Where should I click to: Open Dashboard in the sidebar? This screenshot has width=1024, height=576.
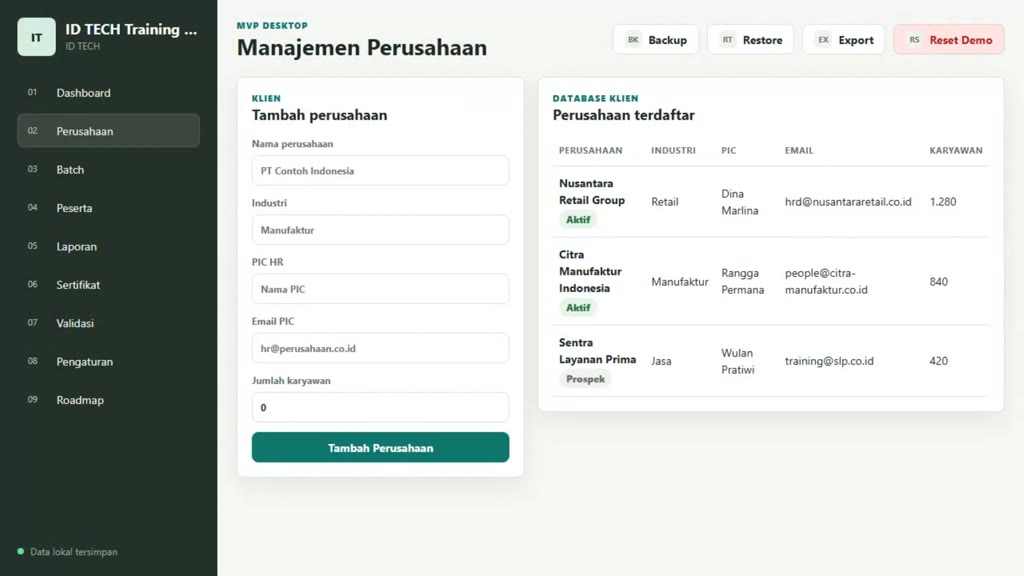108,93
